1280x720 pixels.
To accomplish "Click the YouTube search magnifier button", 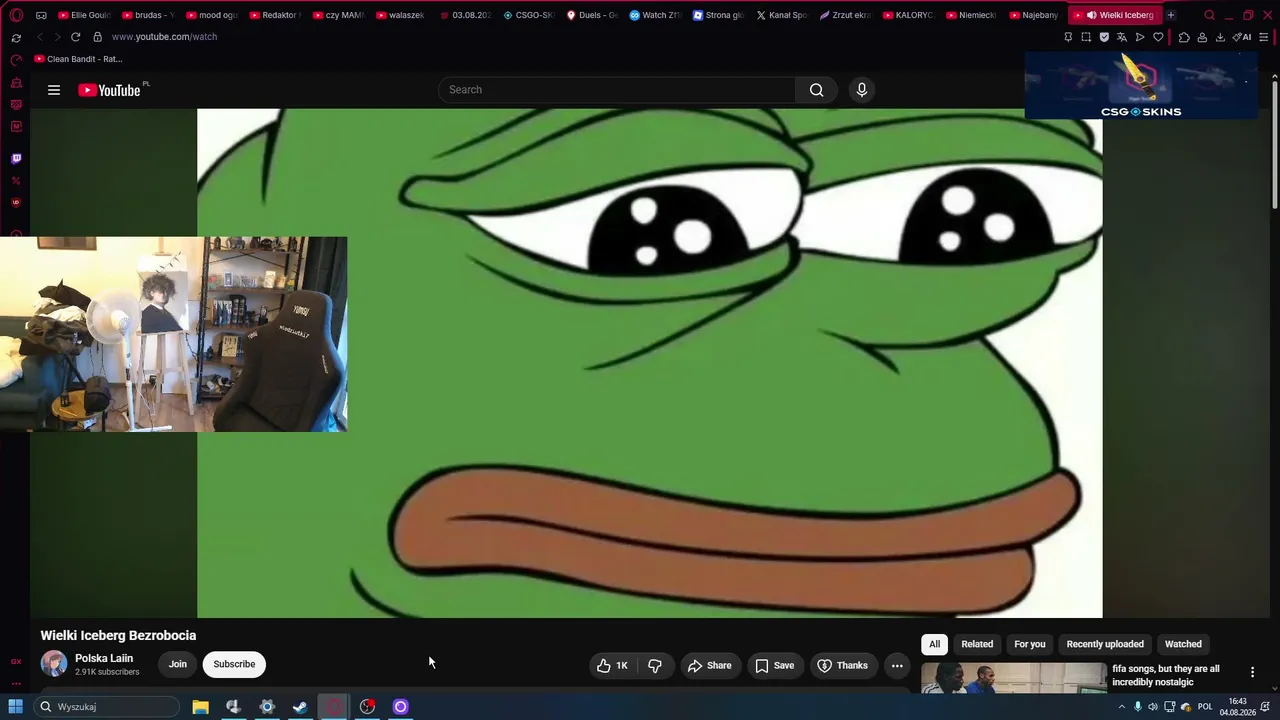I will coord(817,90).
